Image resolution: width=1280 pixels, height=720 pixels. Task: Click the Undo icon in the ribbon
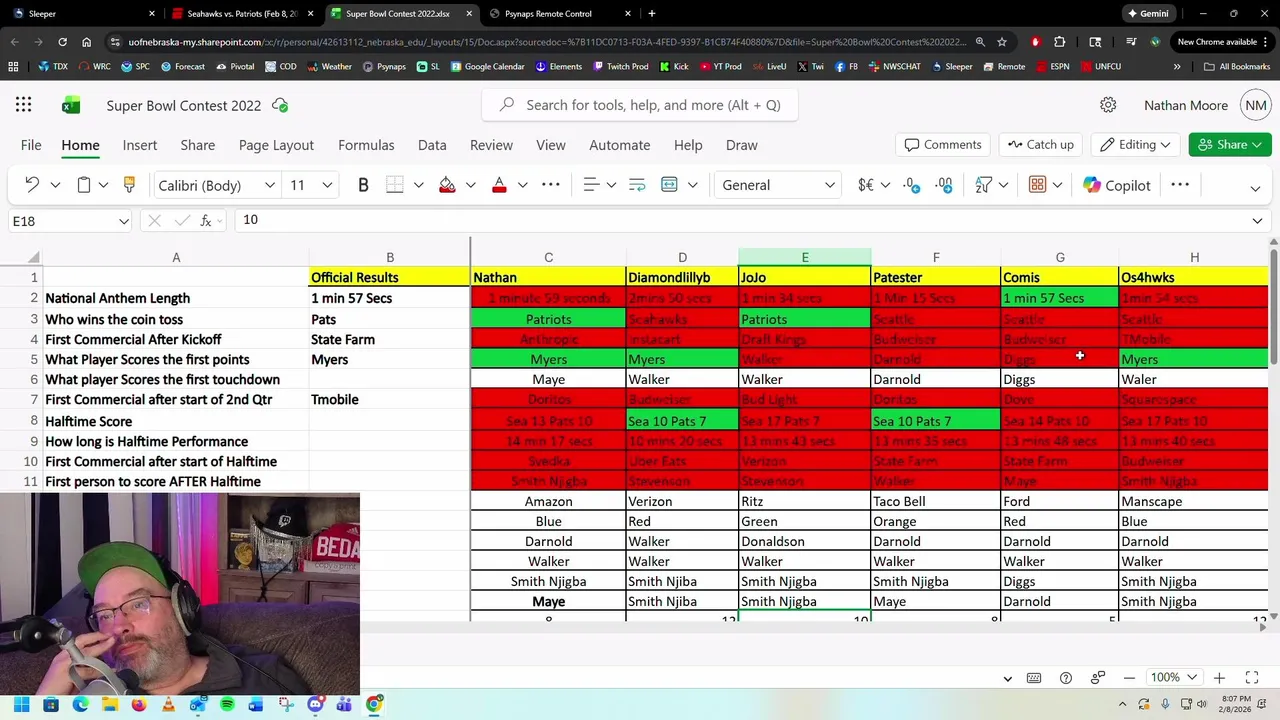coord(32,185)
